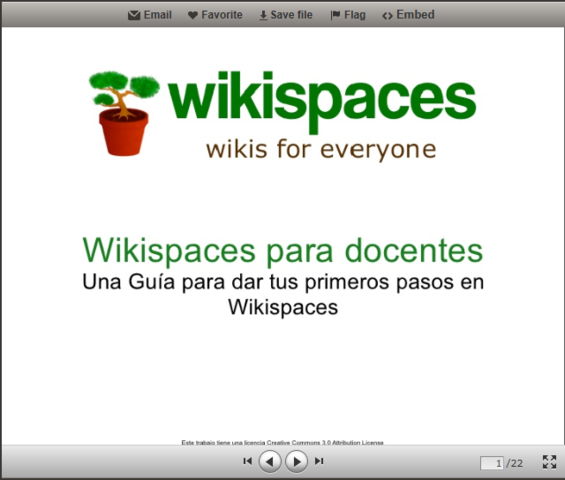565x480 pixels.
Task: Click the Creative Commons license footer text
Action: coord(282,442)
